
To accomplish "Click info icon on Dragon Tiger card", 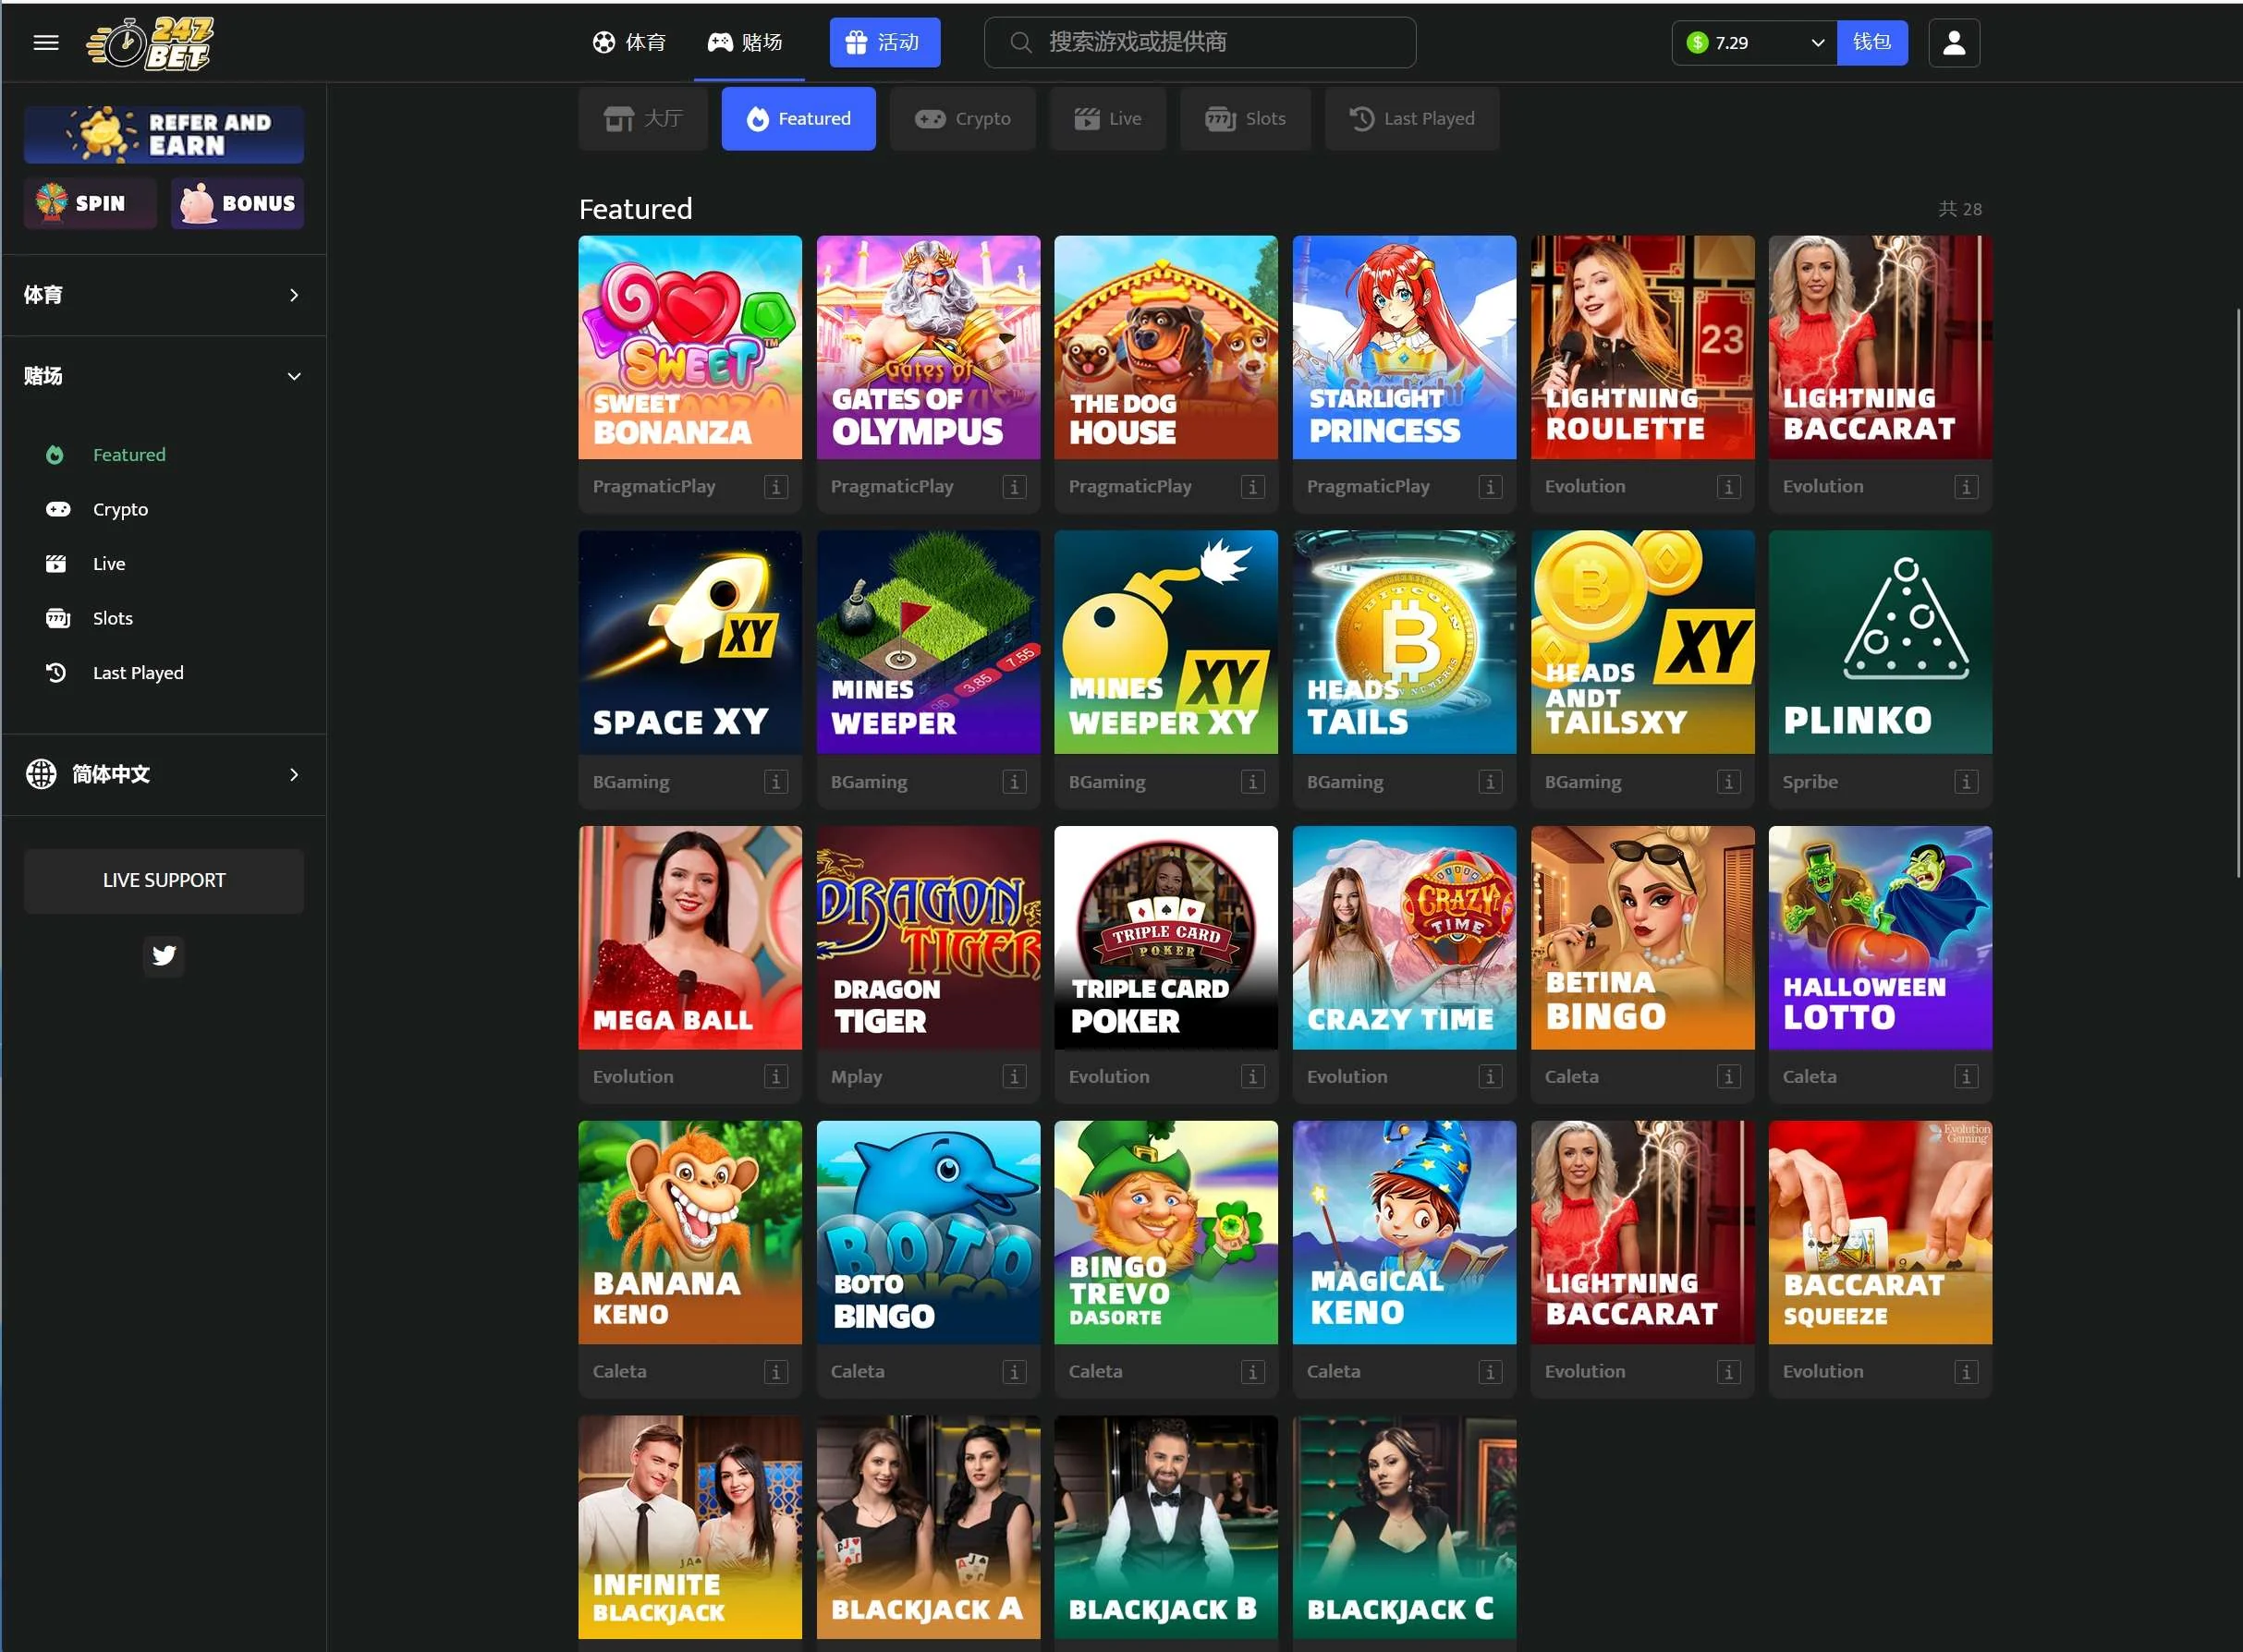I will click(1013, 1077).
